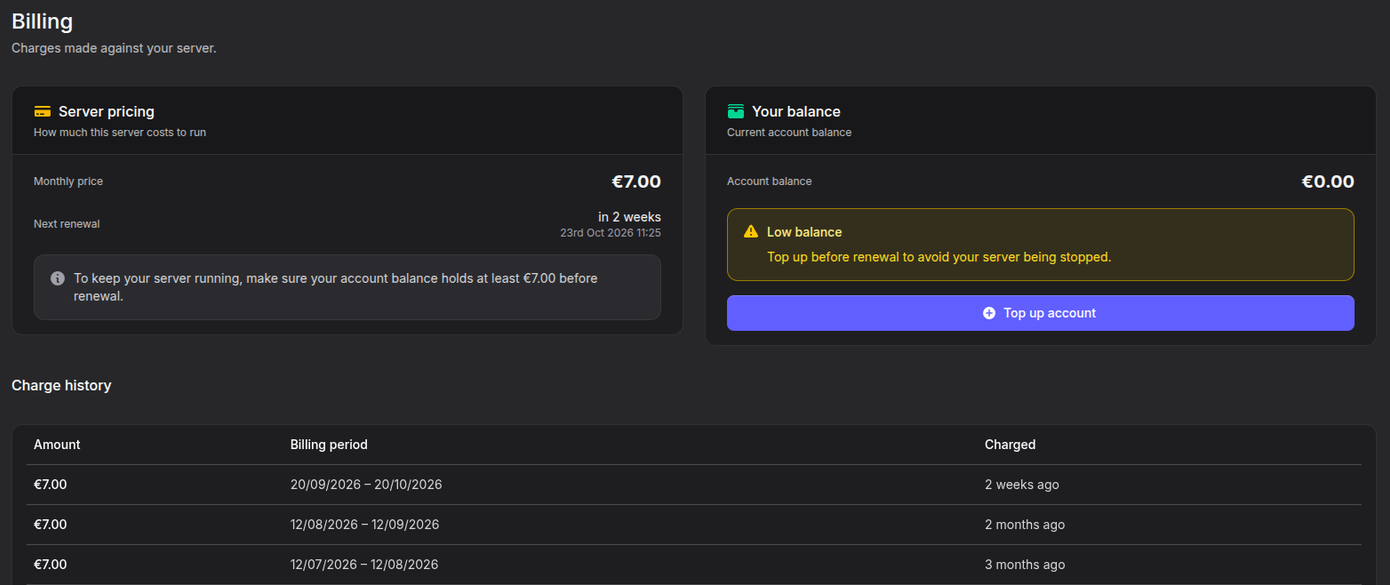Screen dimensions: 1390x585
Task: Click the '3 months ago' charged cell
Action: click(x=1025, y=564)
